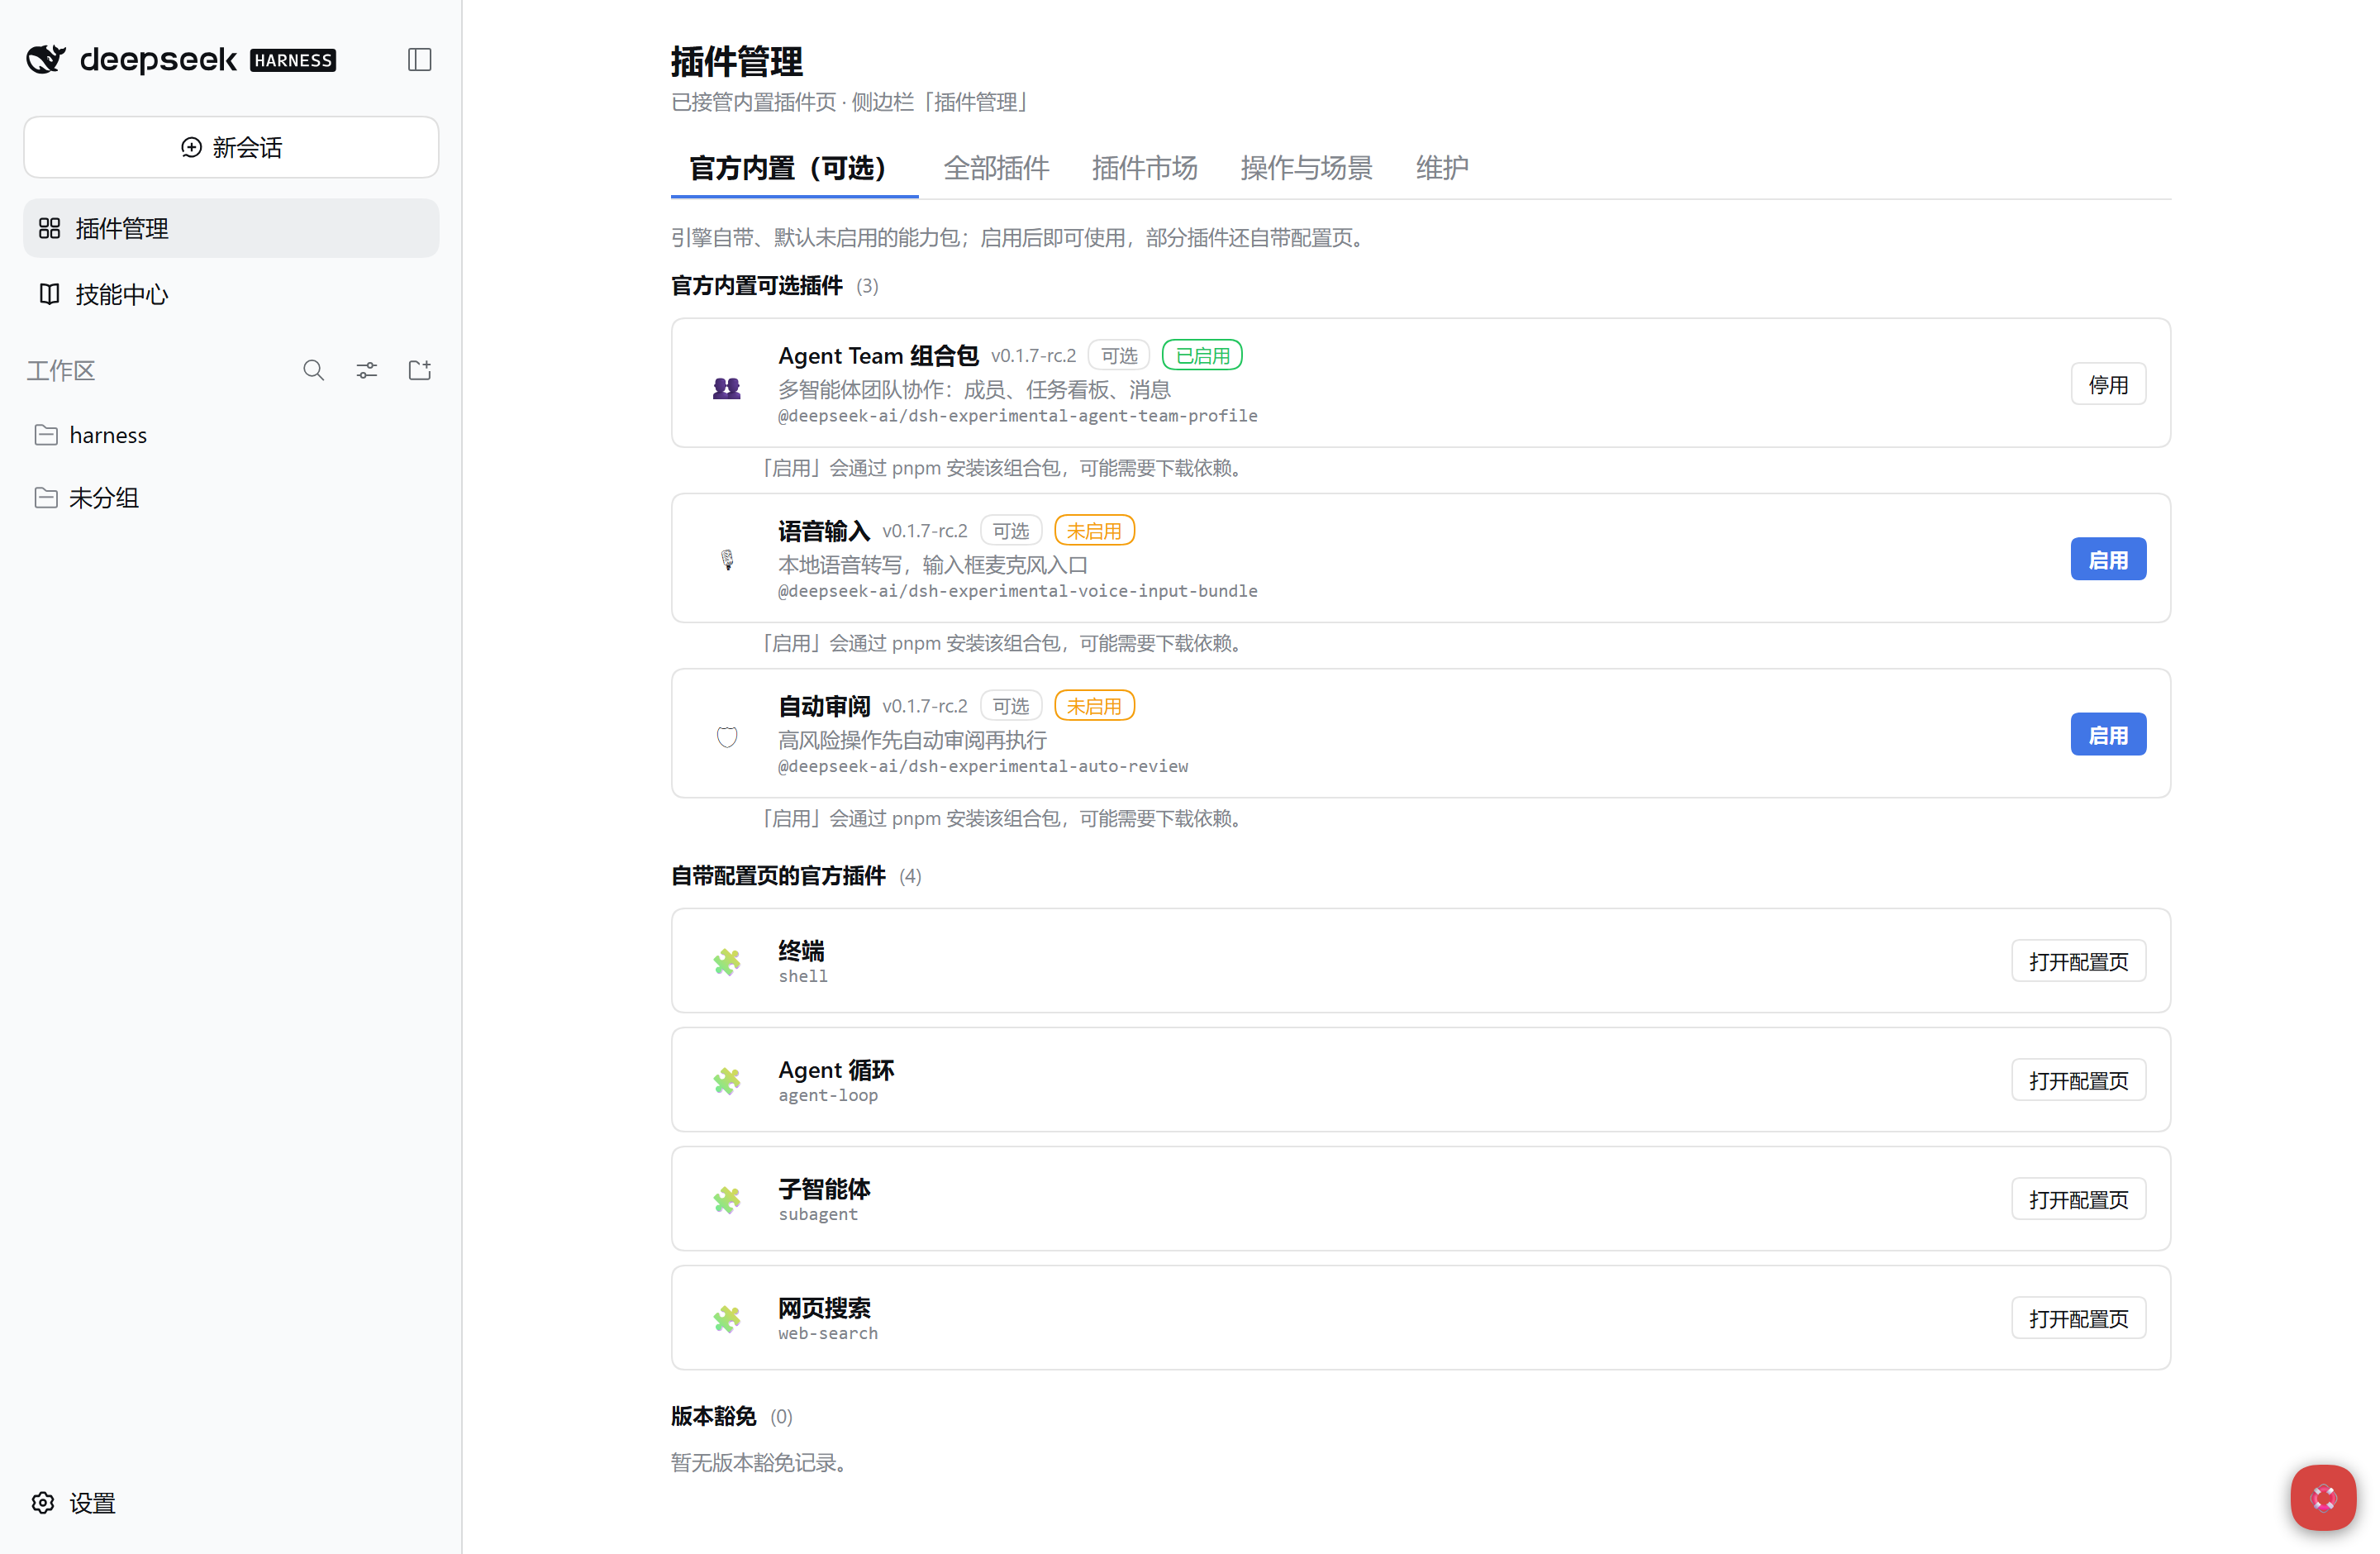
Task: Click the HARNESS badge beside the logo
Action: pyautogui.click(x=293, y=60)
